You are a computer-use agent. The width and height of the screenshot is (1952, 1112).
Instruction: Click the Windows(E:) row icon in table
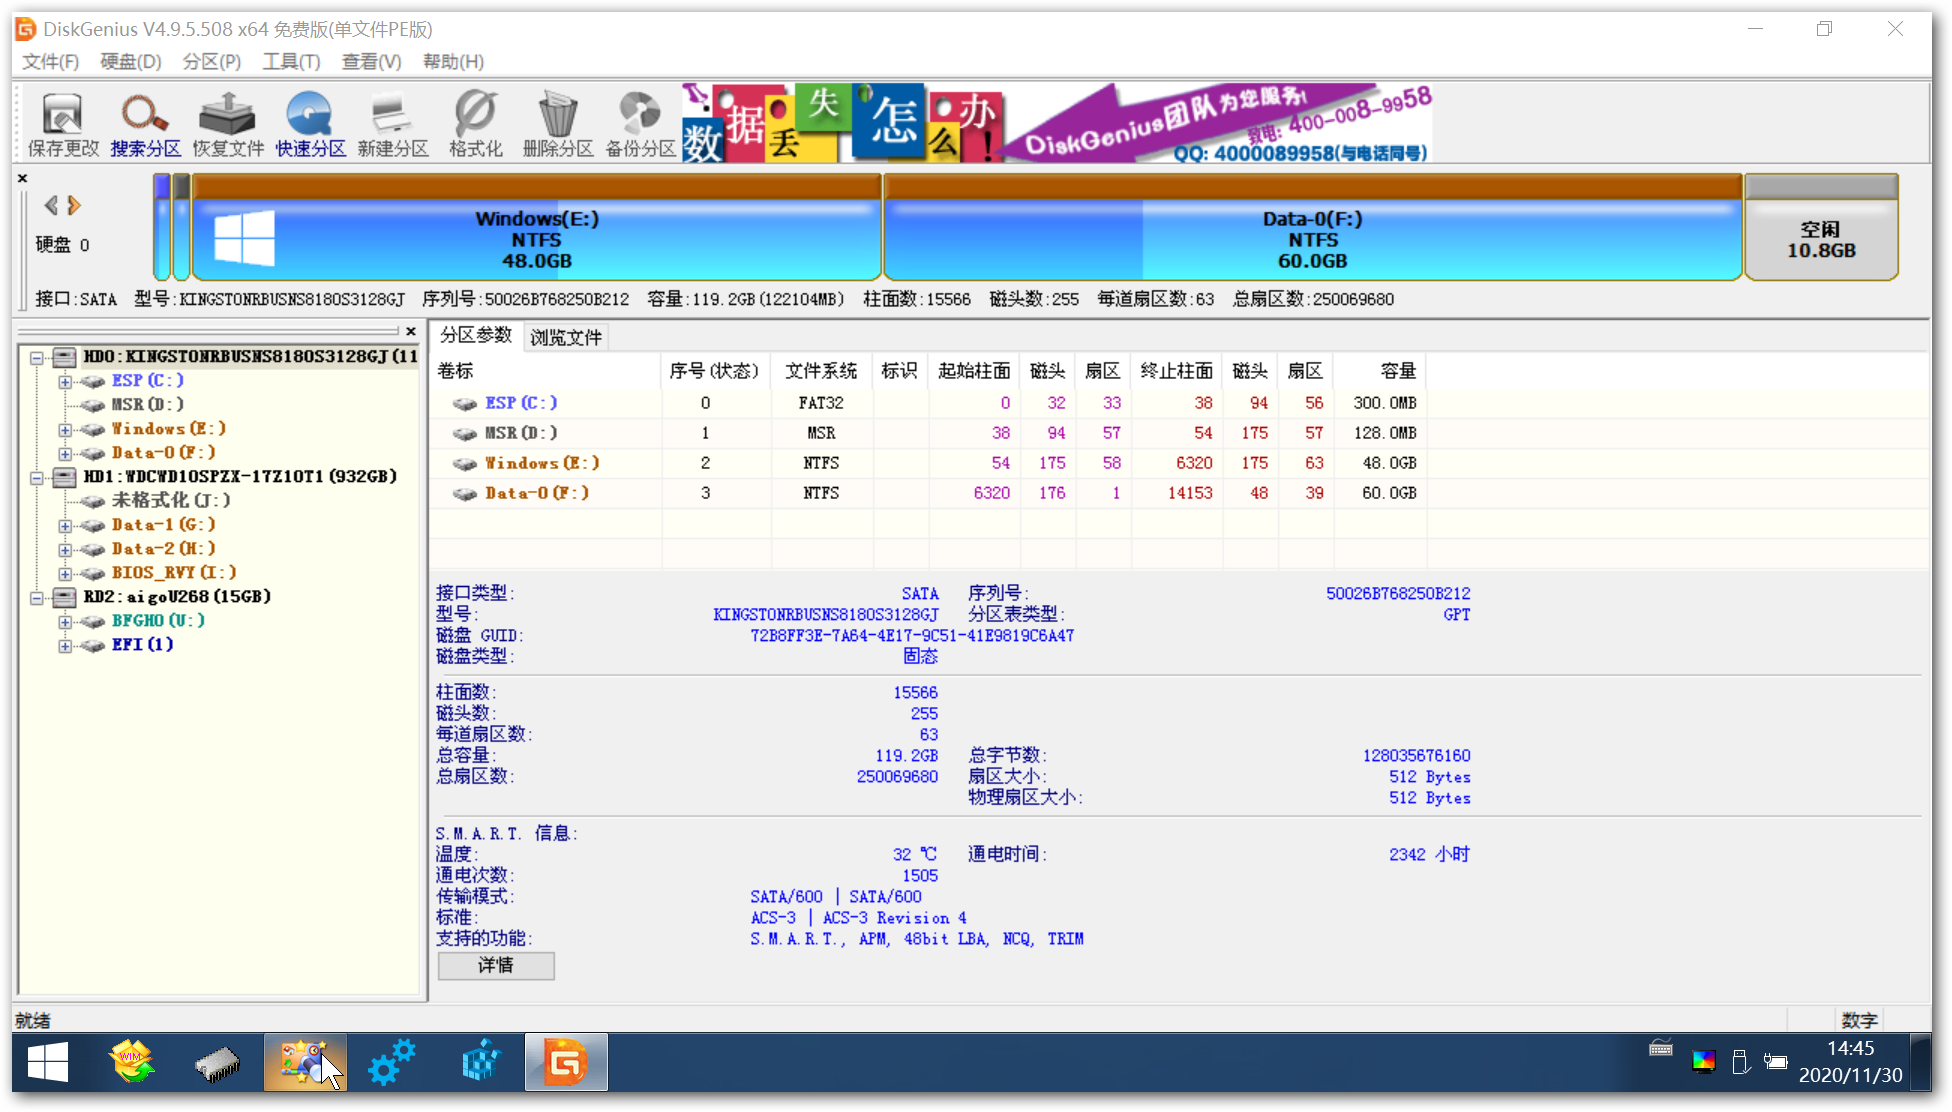pos(464,463)
